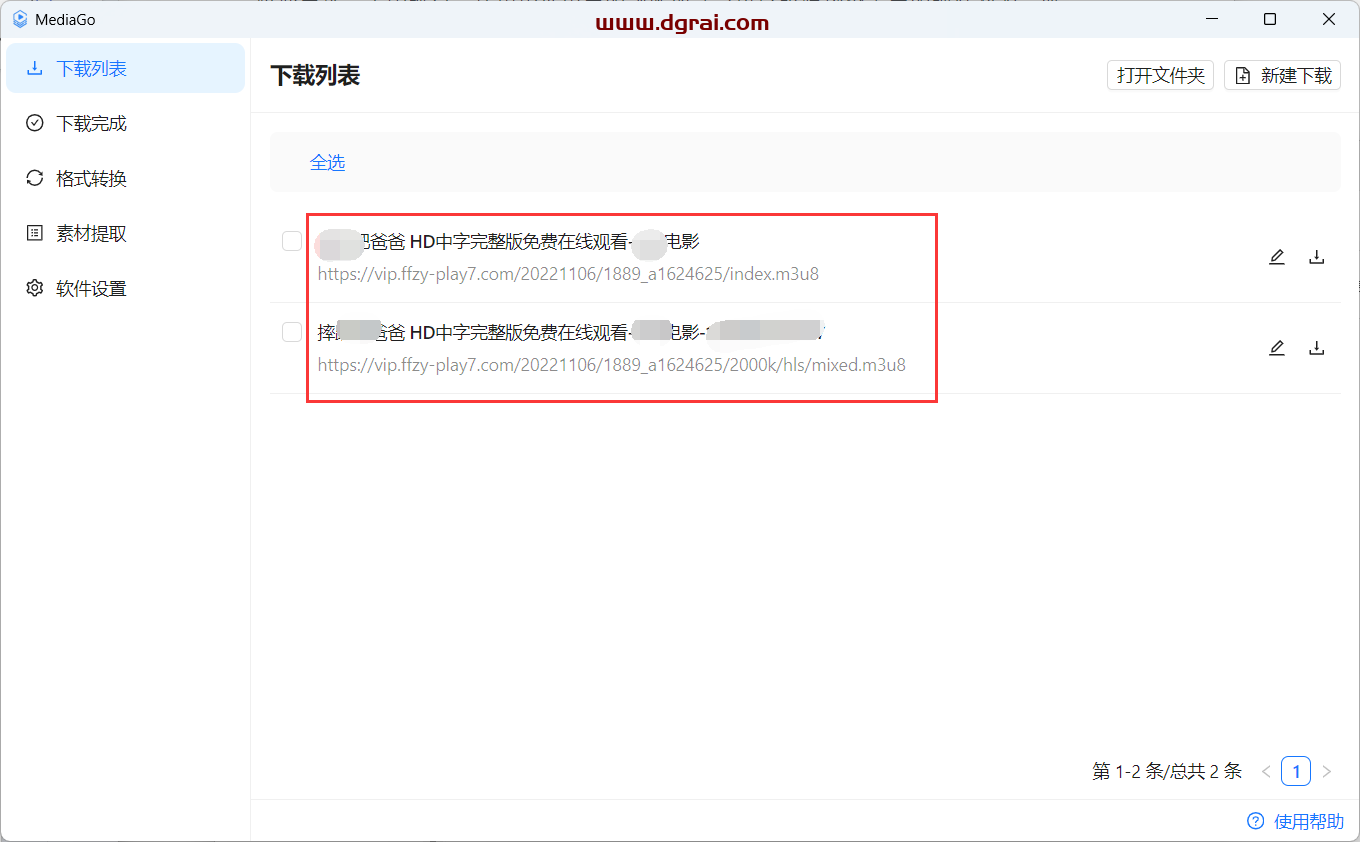The image size is (1360, 842).
Task: Tick checkbox for index.m3u8 download item
Action: (x=292, y=241)
